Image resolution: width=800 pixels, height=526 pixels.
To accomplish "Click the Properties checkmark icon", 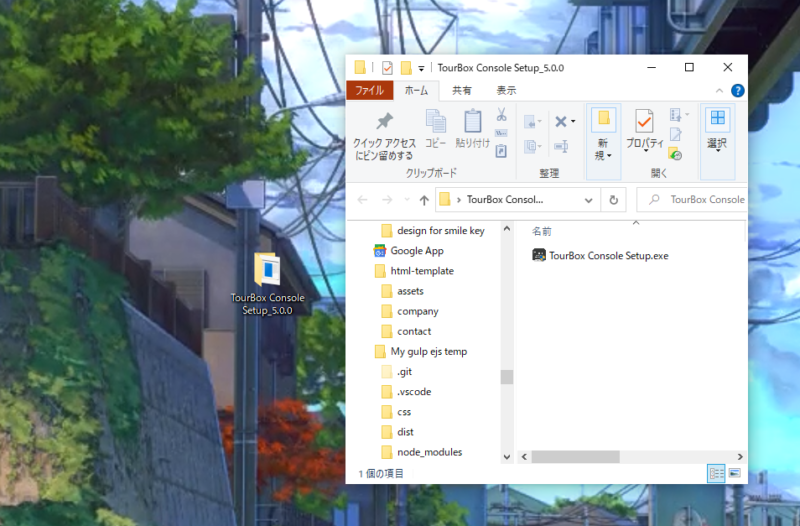I will tap(644, 122).
